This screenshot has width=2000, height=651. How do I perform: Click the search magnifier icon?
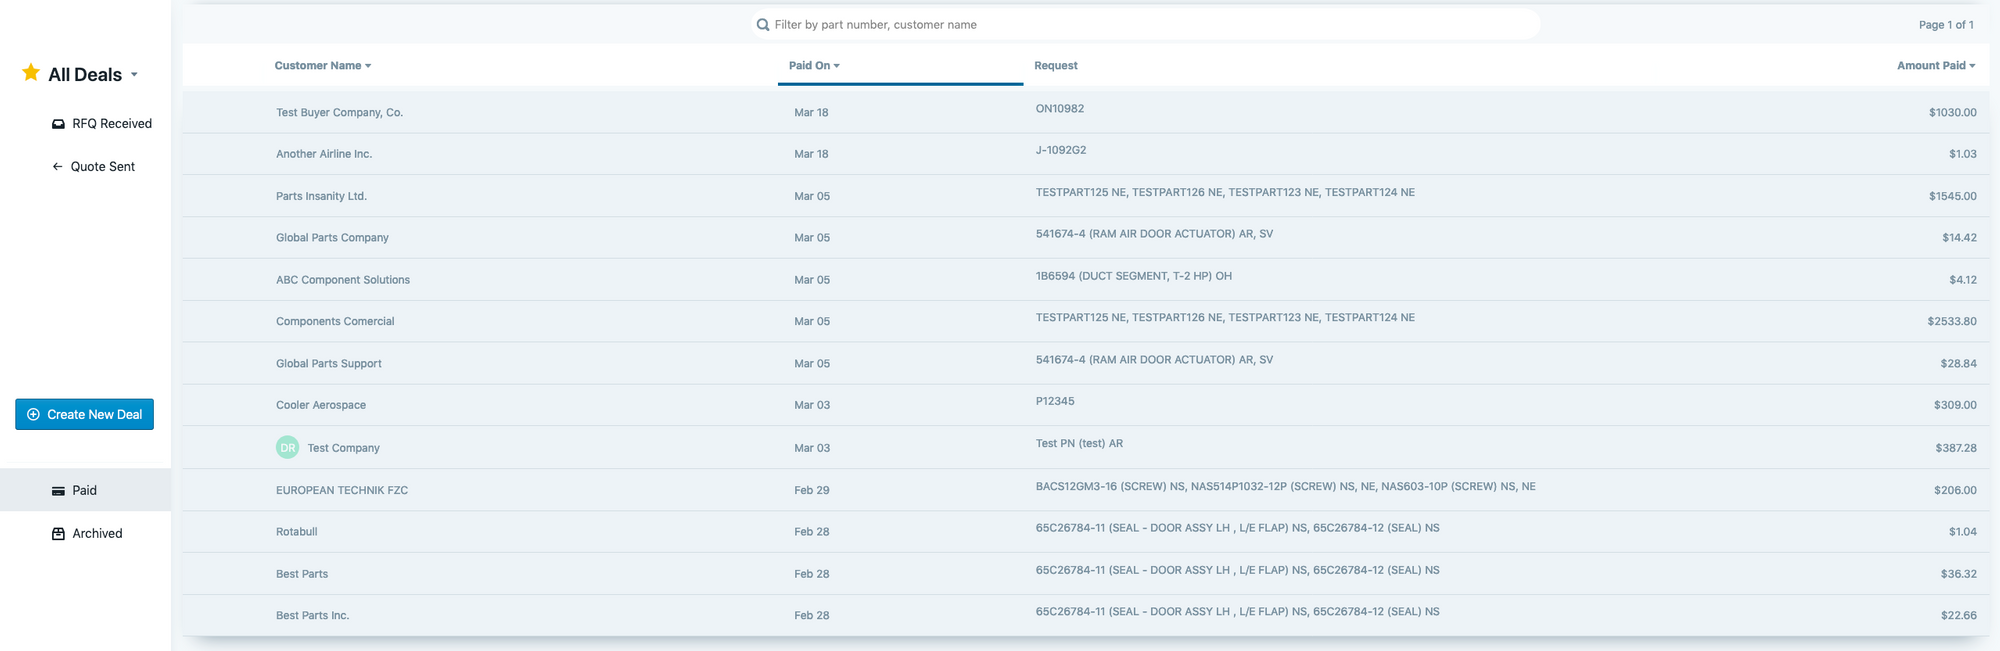(x=763, y=25)
